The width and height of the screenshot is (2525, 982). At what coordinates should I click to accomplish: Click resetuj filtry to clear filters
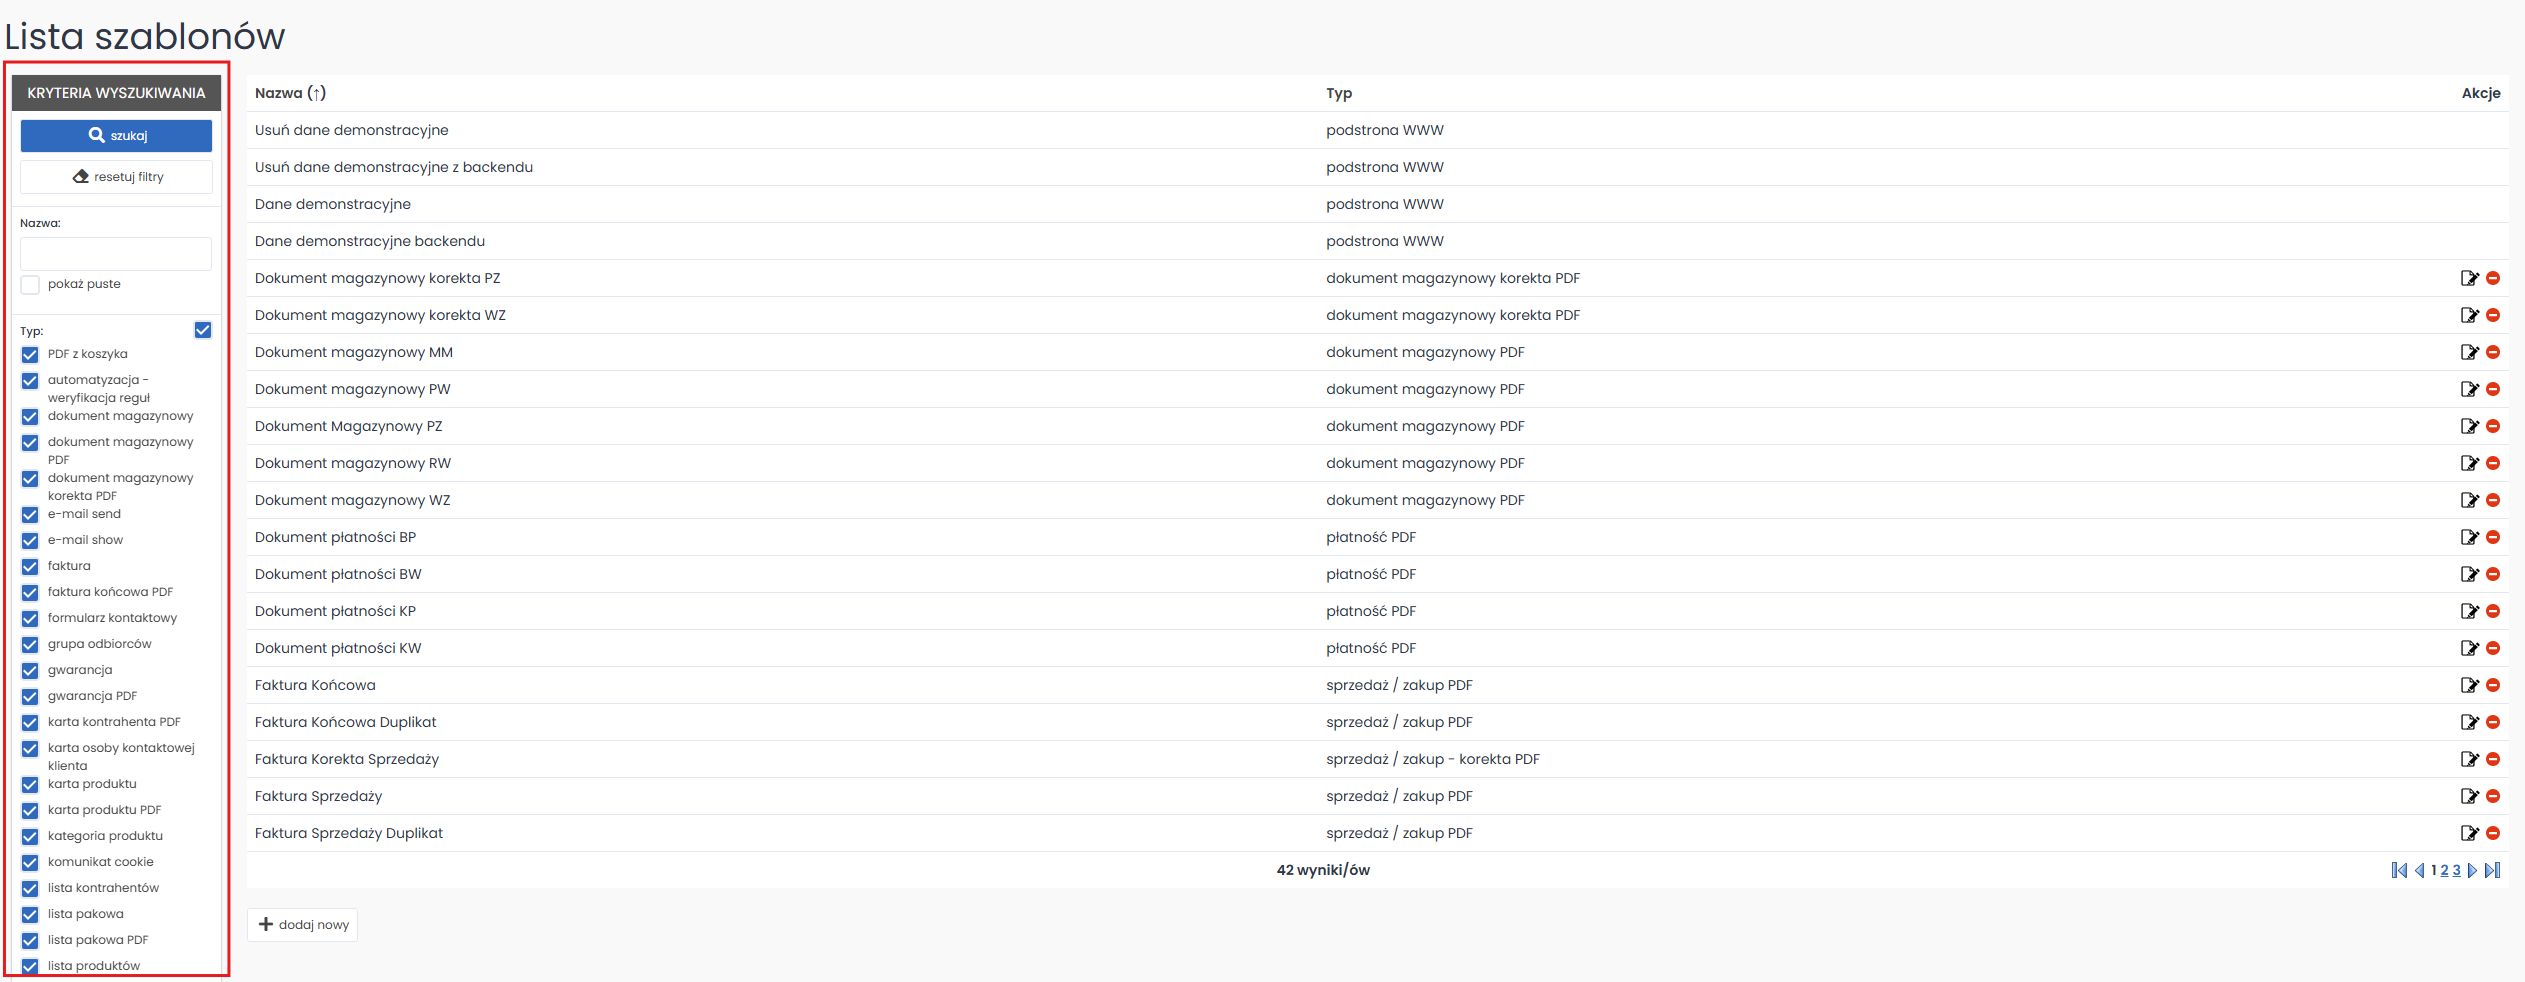point(116,177)
